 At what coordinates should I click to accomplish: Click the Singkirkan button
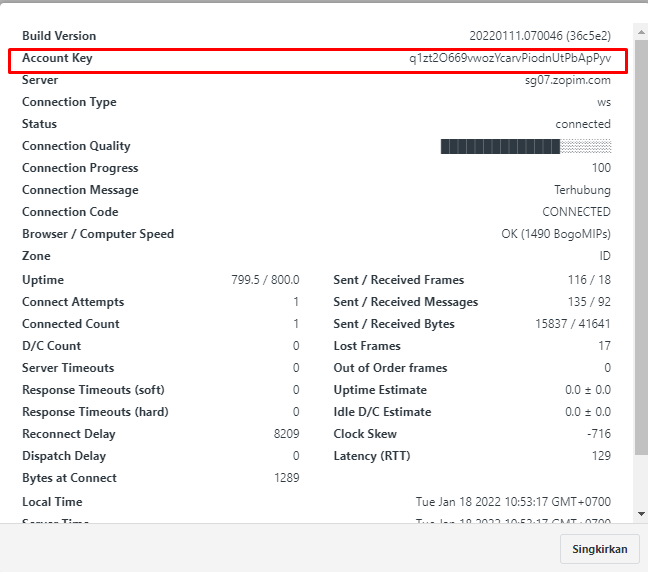pos(599,549)
